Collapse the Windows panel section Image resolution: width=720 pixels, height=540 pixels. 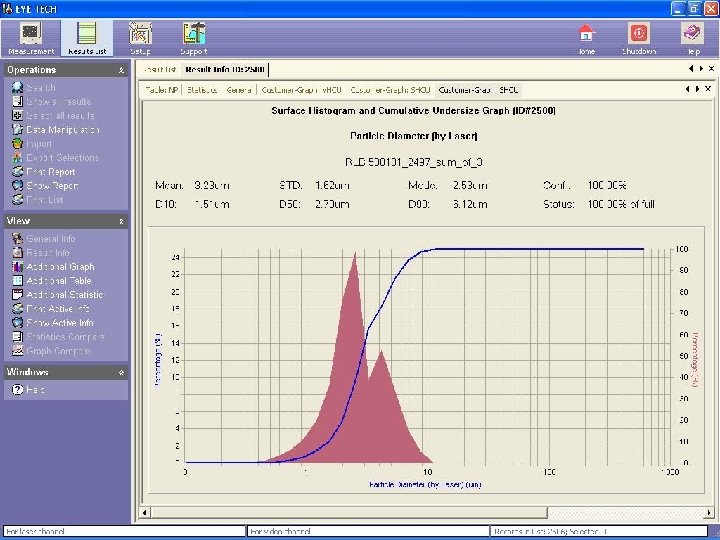click(x=122, y=372)
